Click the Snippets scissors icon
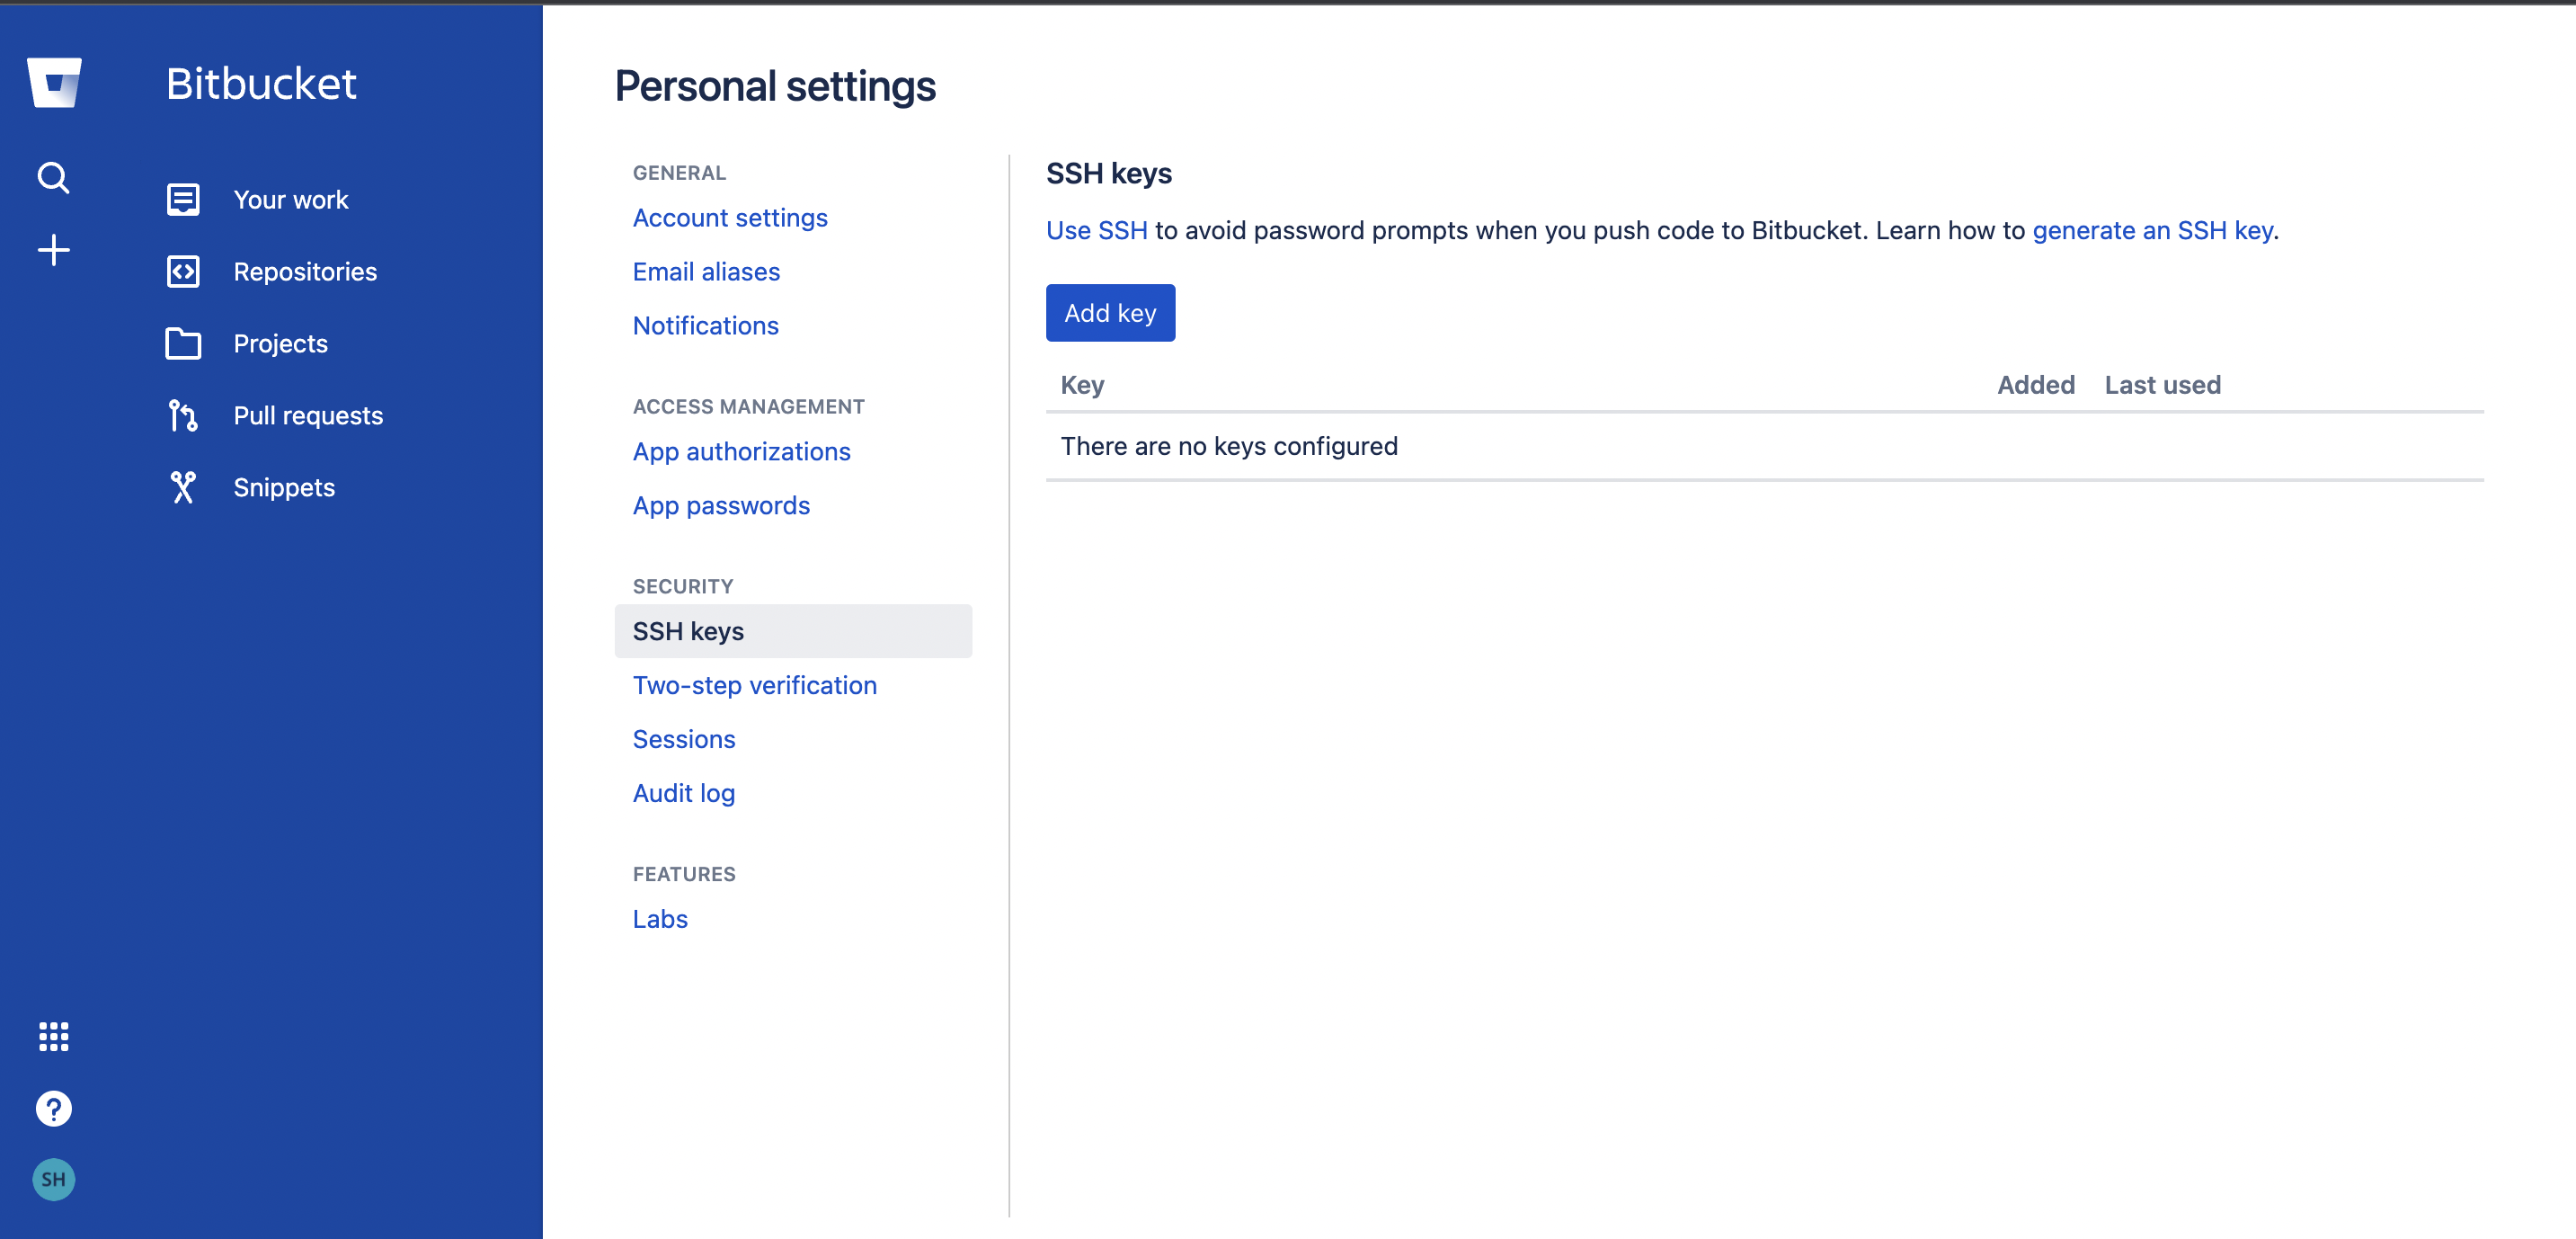Screen dimensions: 2576x1239 (183, 488)
